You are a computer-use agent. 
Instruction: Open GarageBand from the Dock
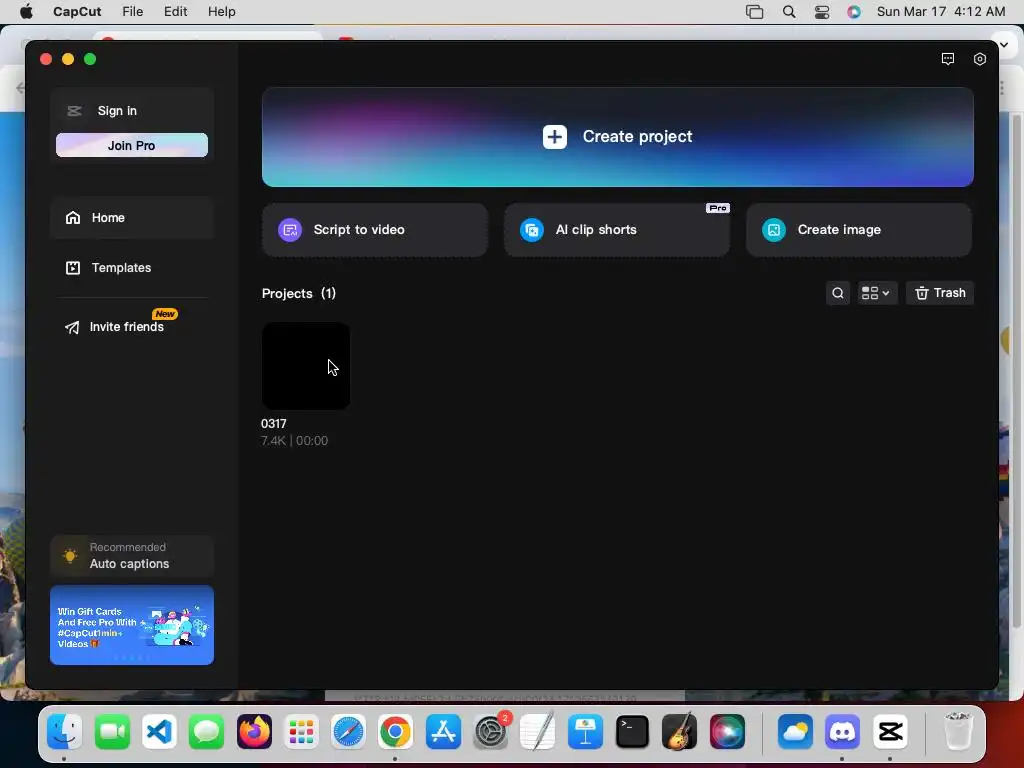(x=679, y=732)
